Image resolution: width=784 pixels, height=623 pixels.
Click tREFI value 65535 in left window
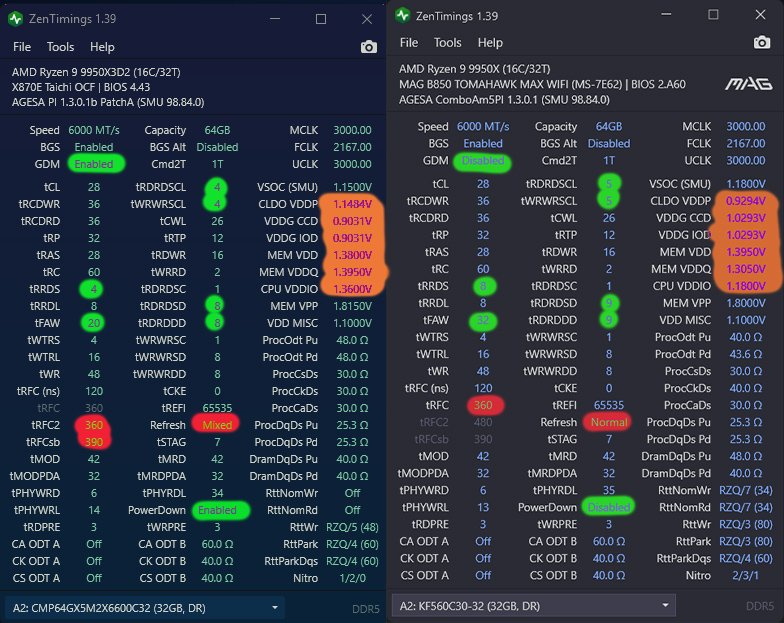tap(217, 408)
